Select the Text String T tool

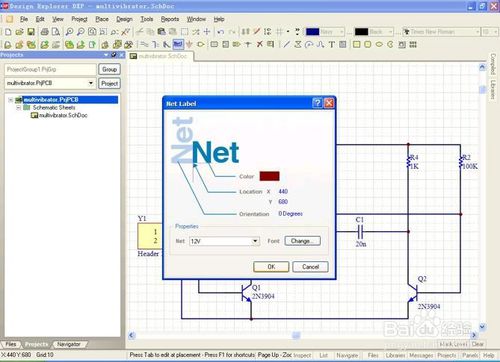pos(332,44)
